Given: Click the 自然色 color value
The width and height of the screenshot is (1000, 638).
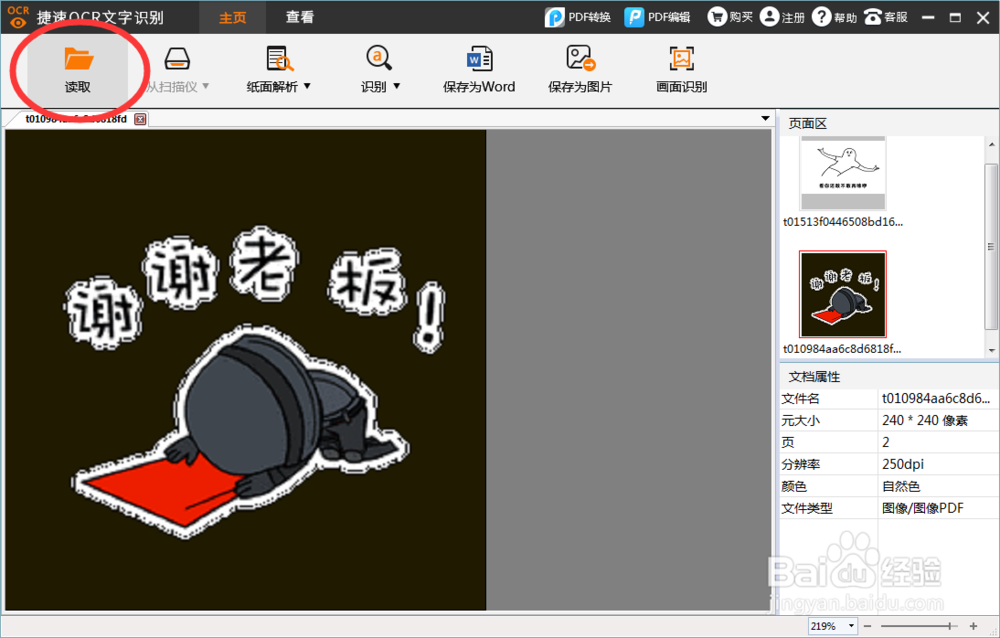Looking at the screenshot, I should point(901,486).
